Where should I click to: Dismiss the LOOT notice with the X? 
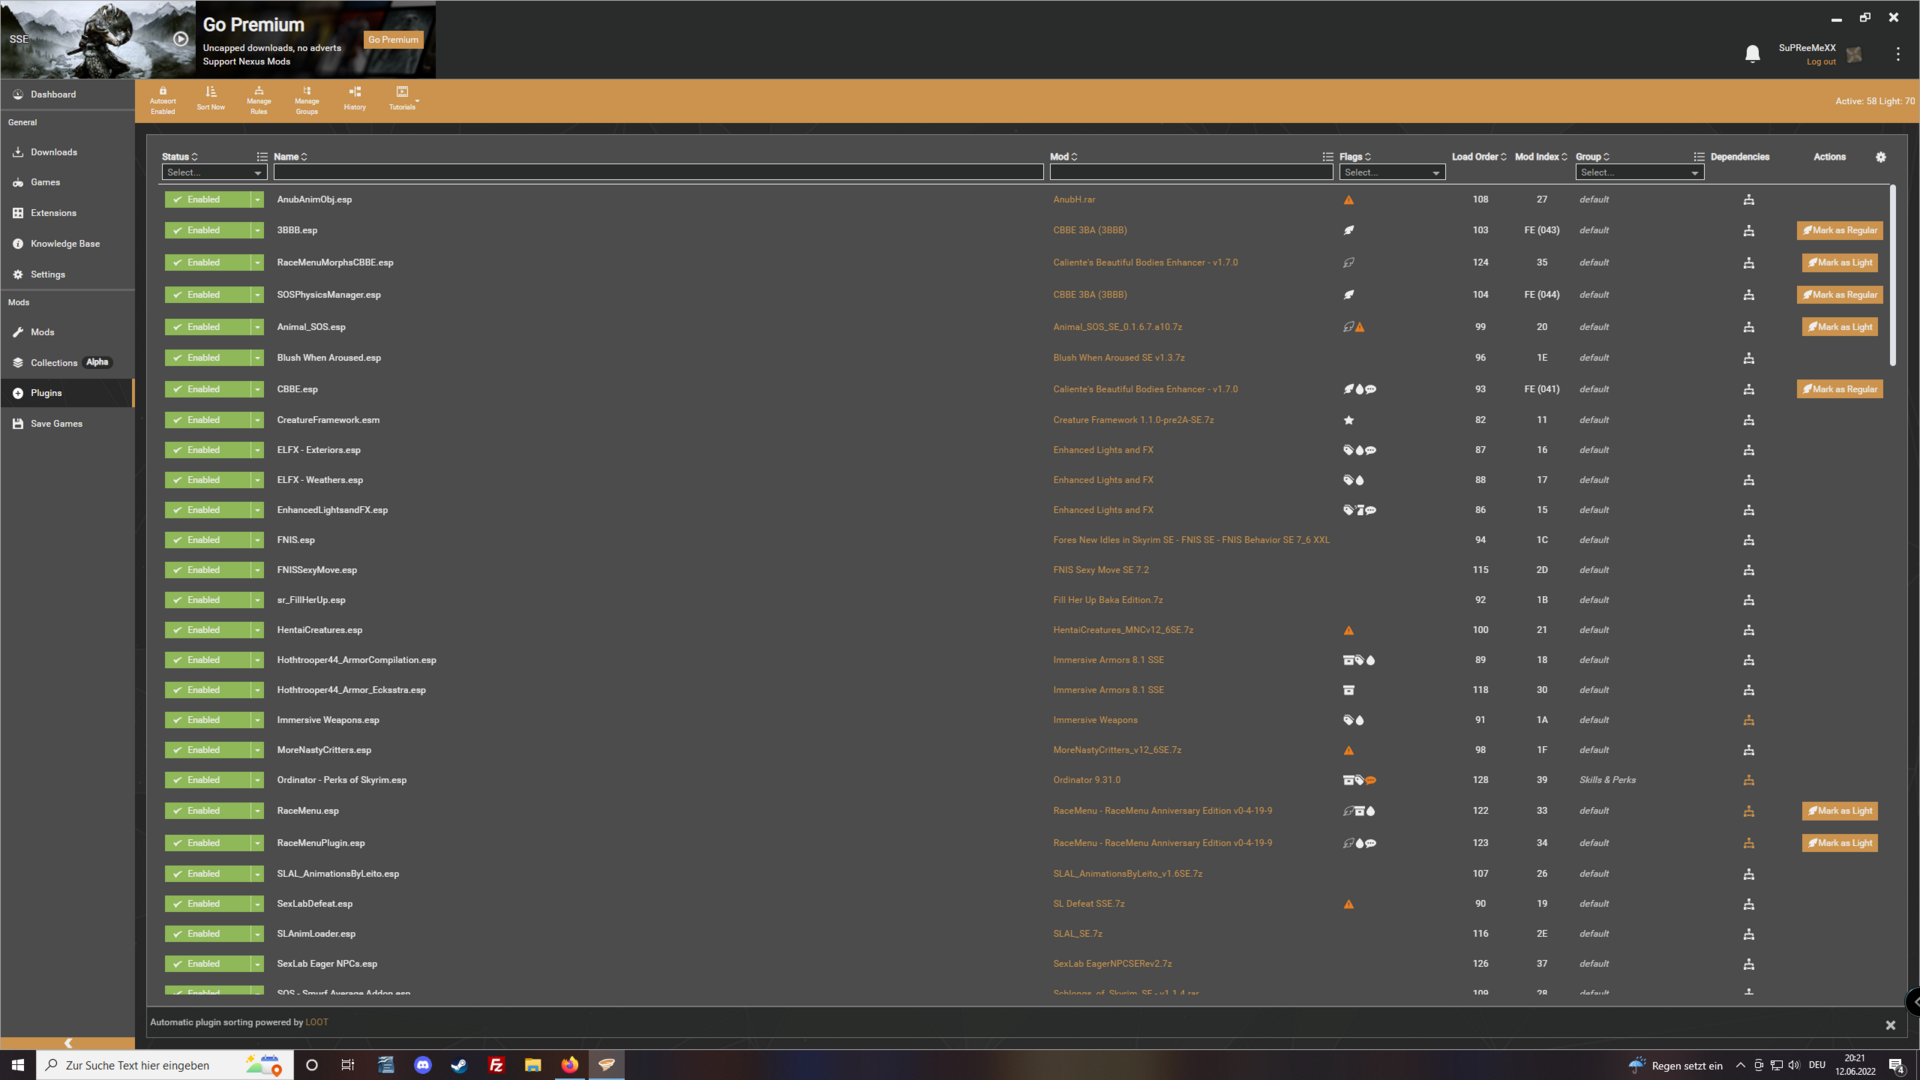[1890, 1025]
